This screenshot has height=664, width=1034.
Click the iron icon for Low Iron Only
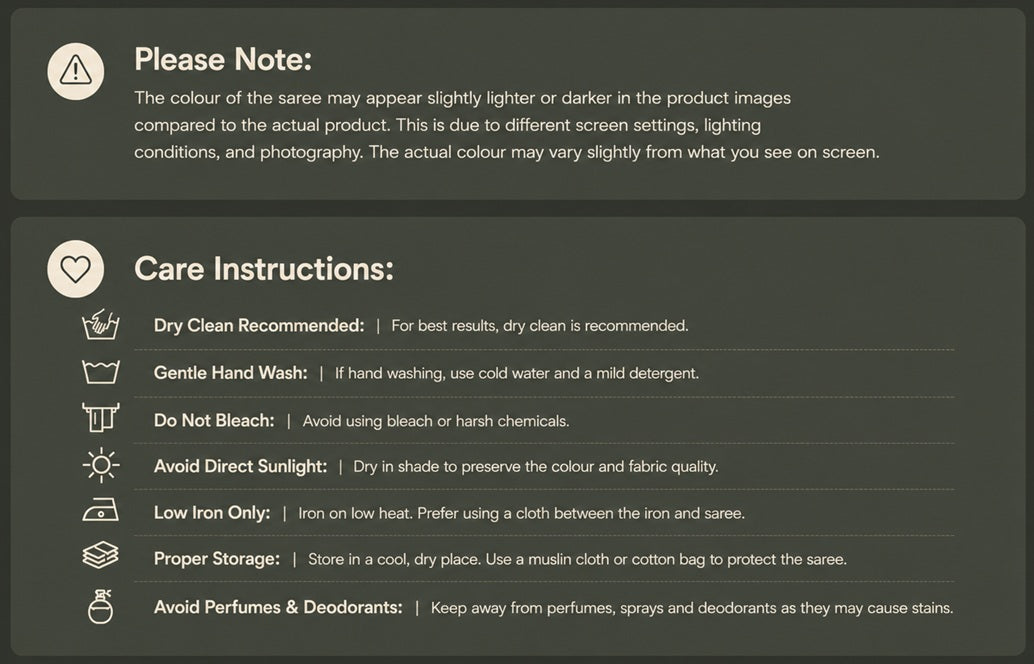point(100,510)
